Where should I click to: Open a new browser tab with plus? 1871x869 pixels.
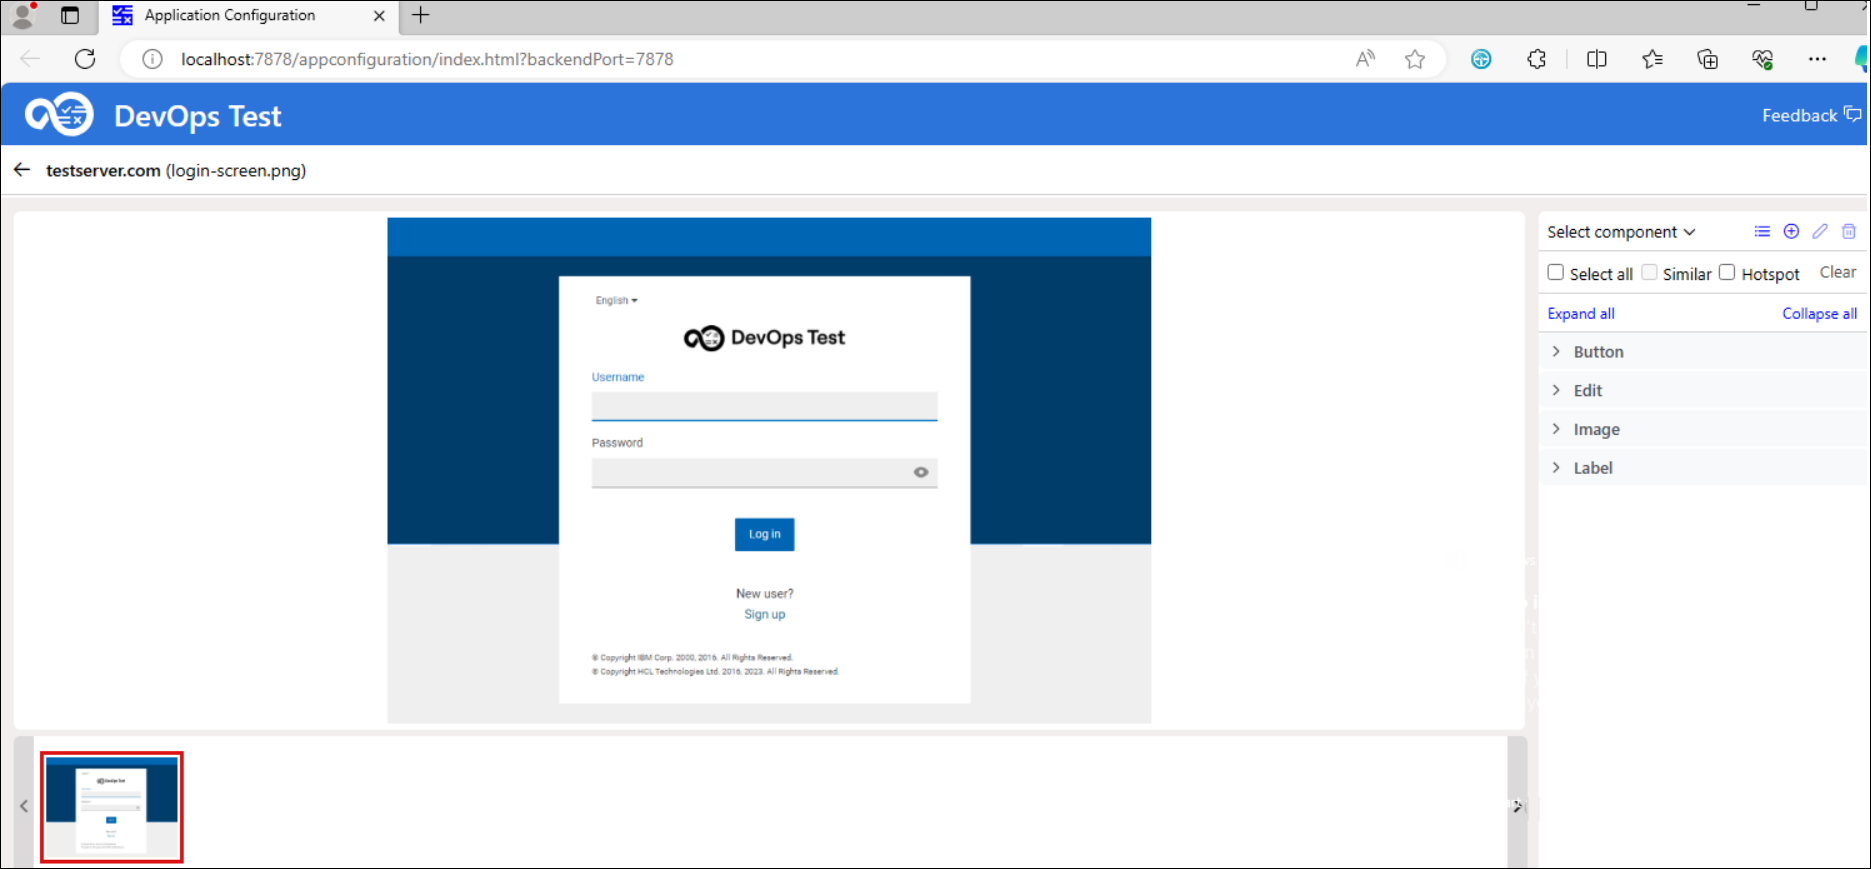point(421,15)
